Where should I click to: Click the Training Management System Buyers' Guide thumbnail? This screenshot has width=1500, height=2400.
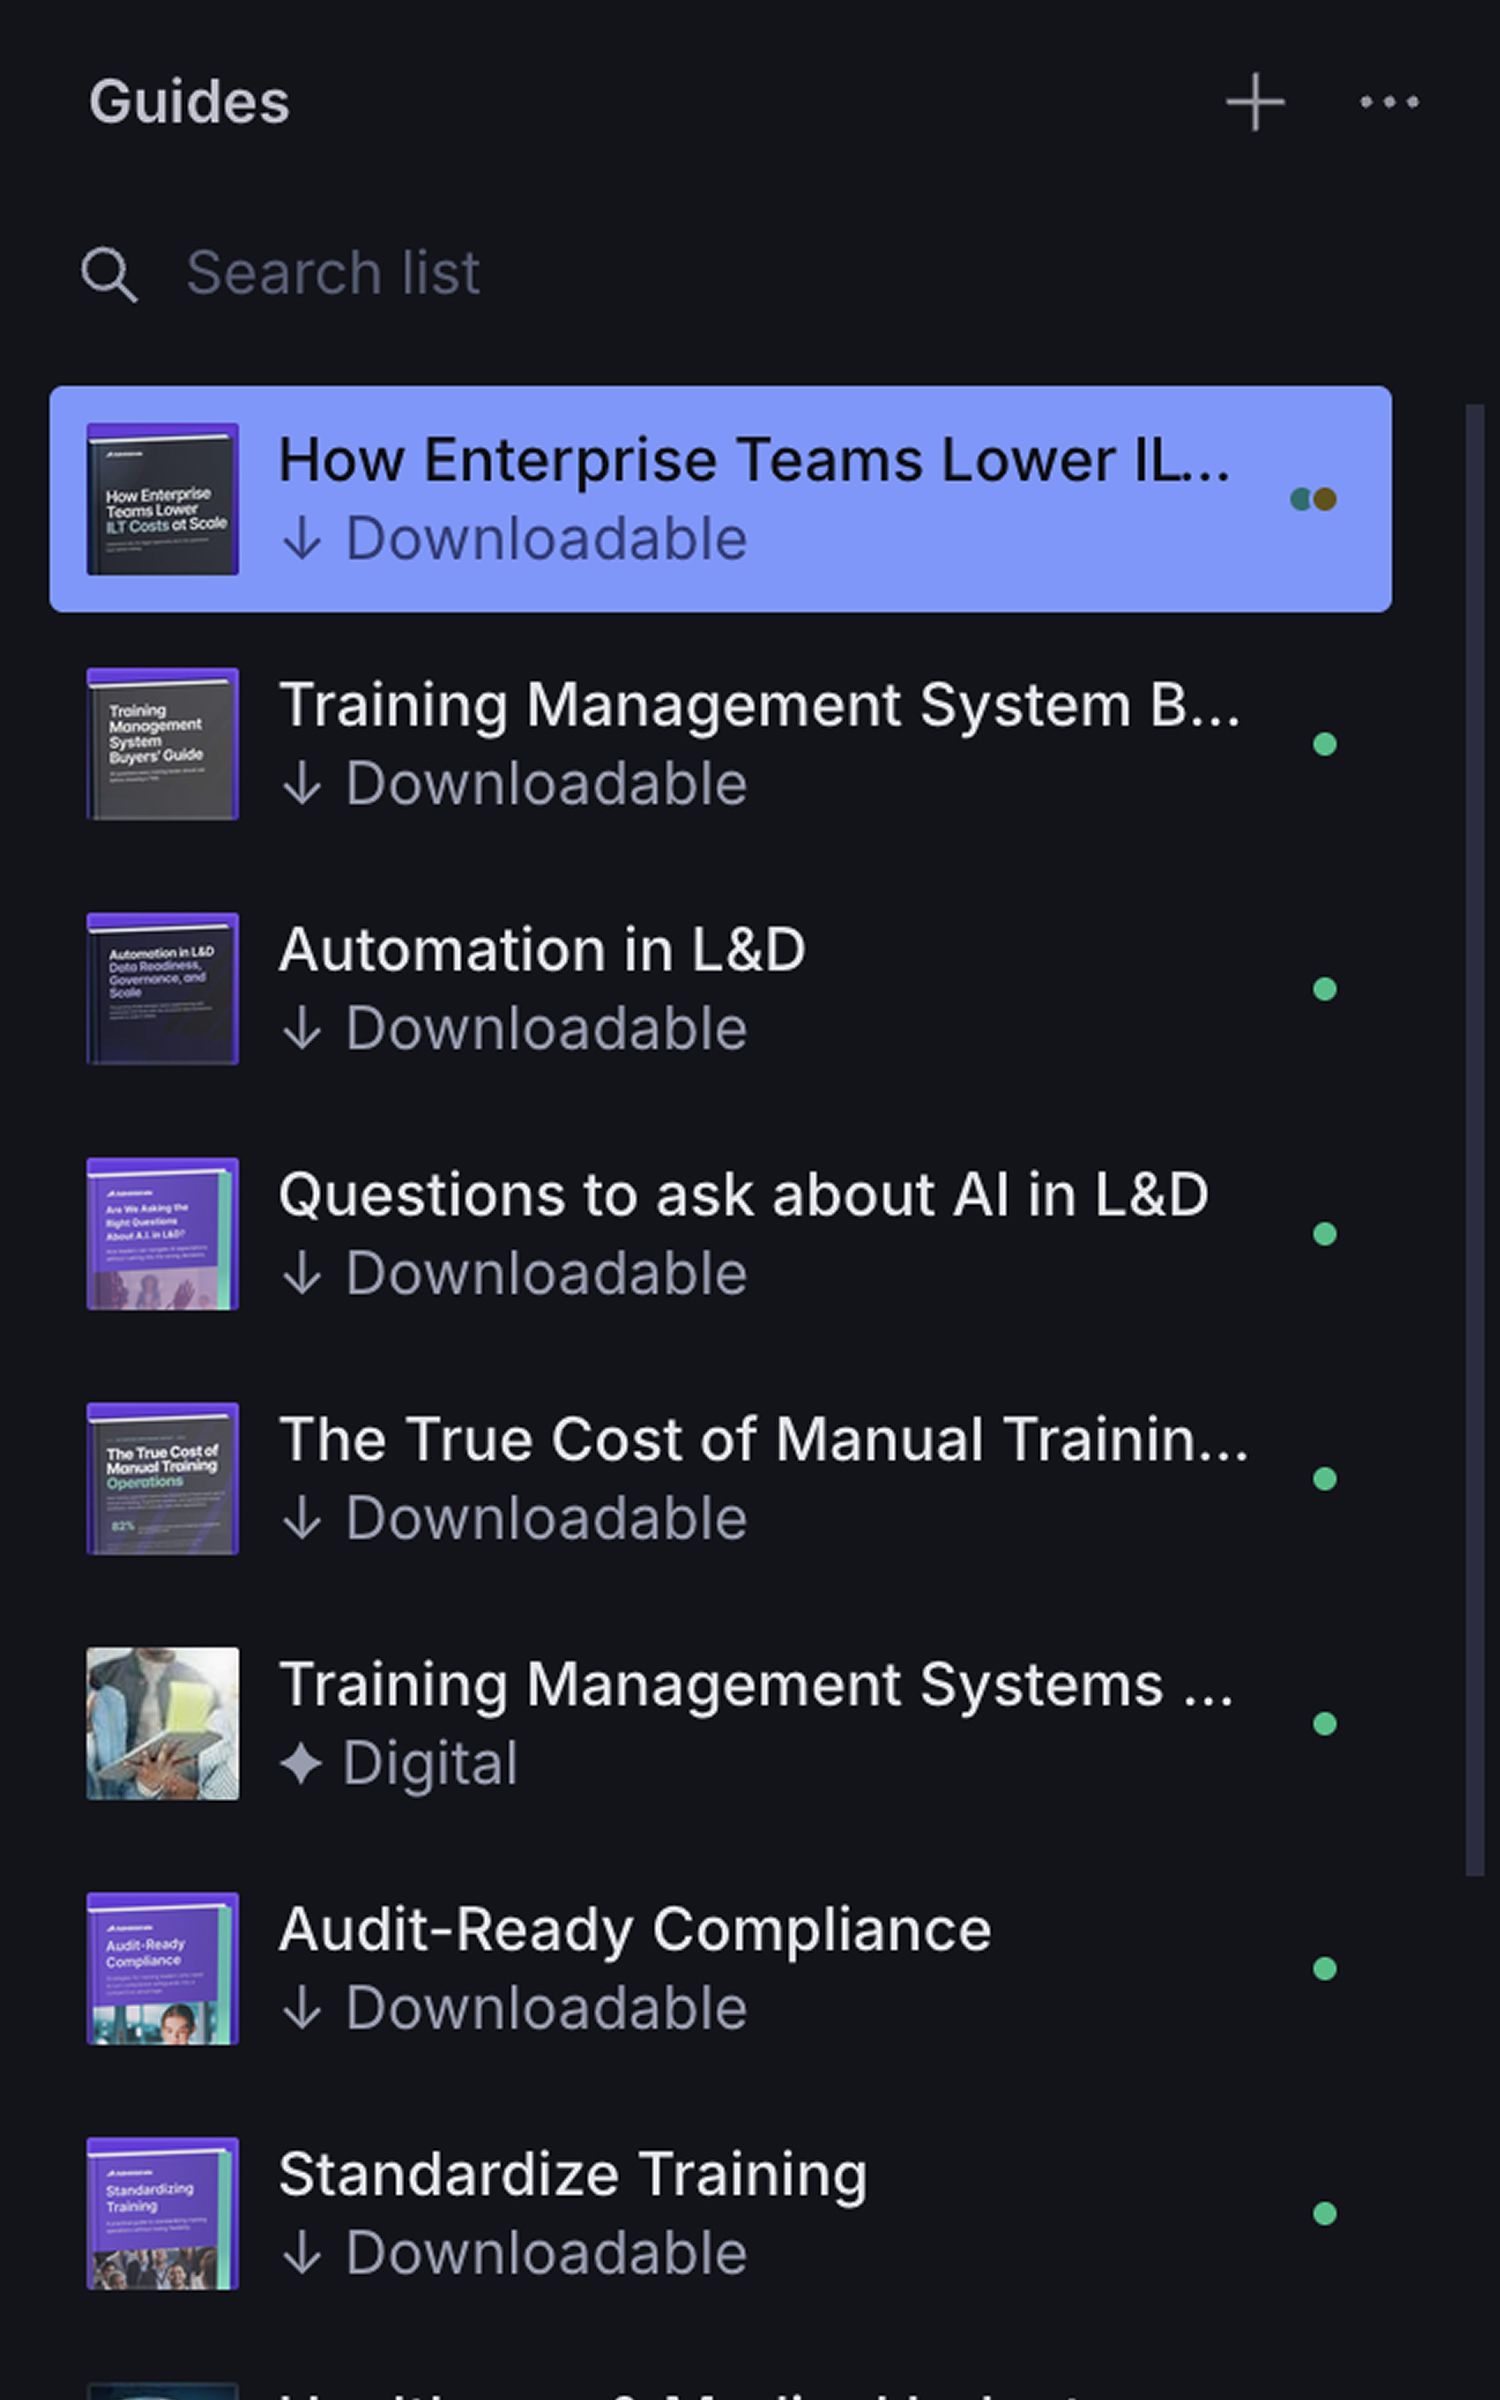pyautogui.click(x=163, y=744)
